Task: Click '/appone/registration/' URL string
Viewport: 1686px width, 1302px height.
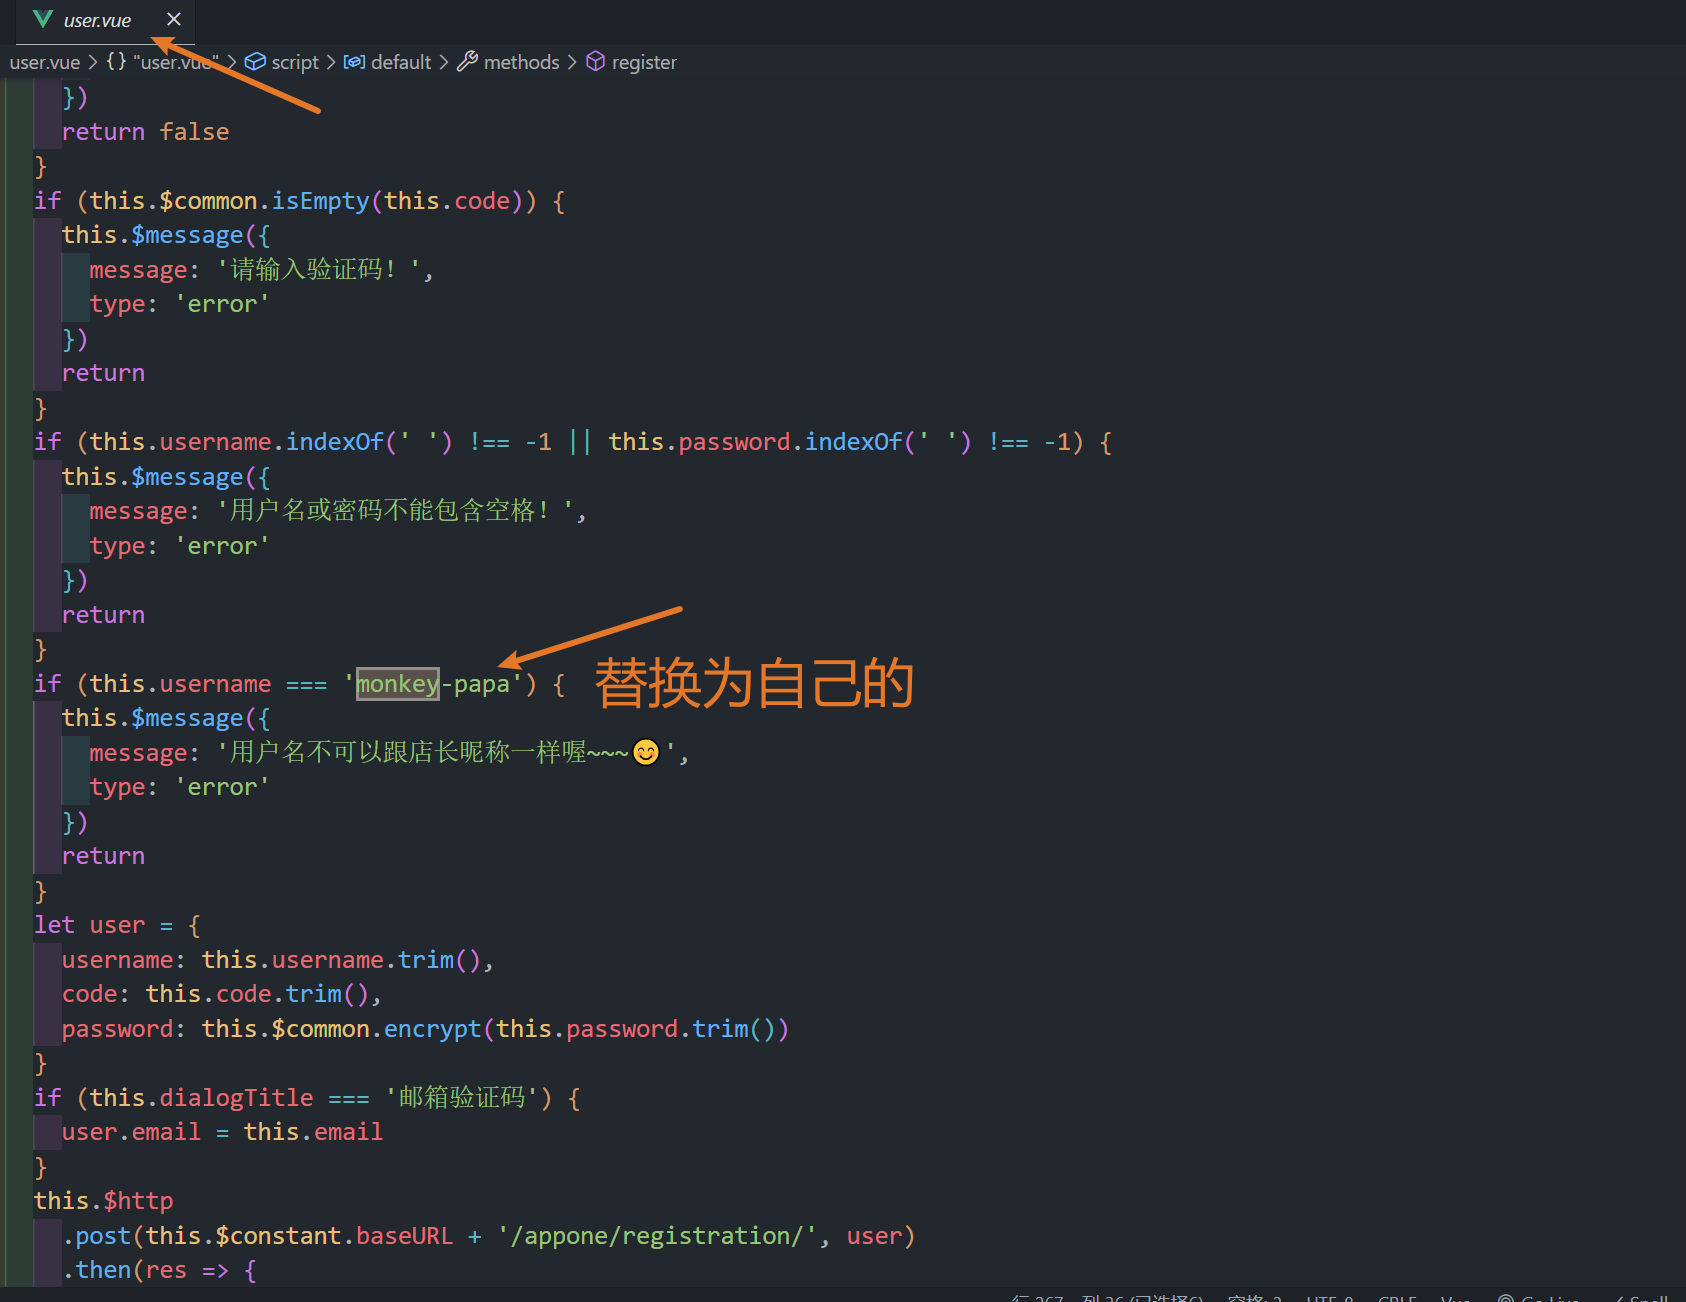Action: [657, 1236]
